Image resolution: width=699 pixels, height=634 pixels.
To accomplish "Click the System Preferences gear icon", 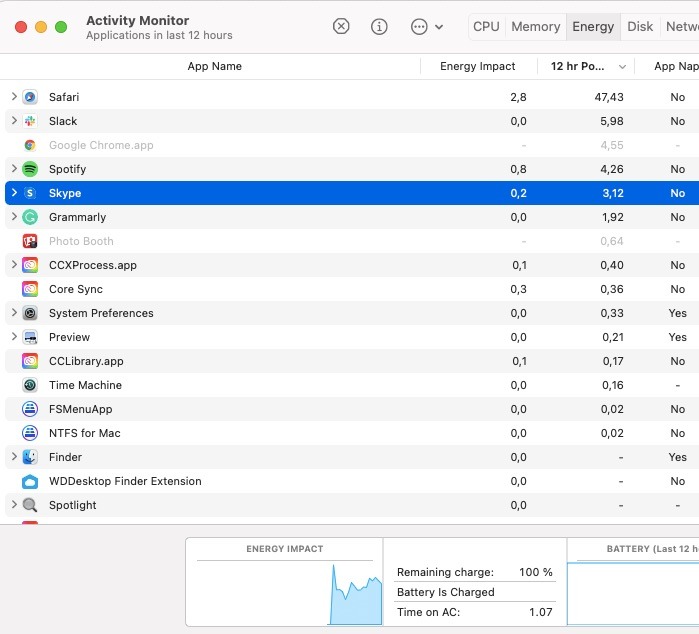I will pyautogui.click(x=30, y=313).
